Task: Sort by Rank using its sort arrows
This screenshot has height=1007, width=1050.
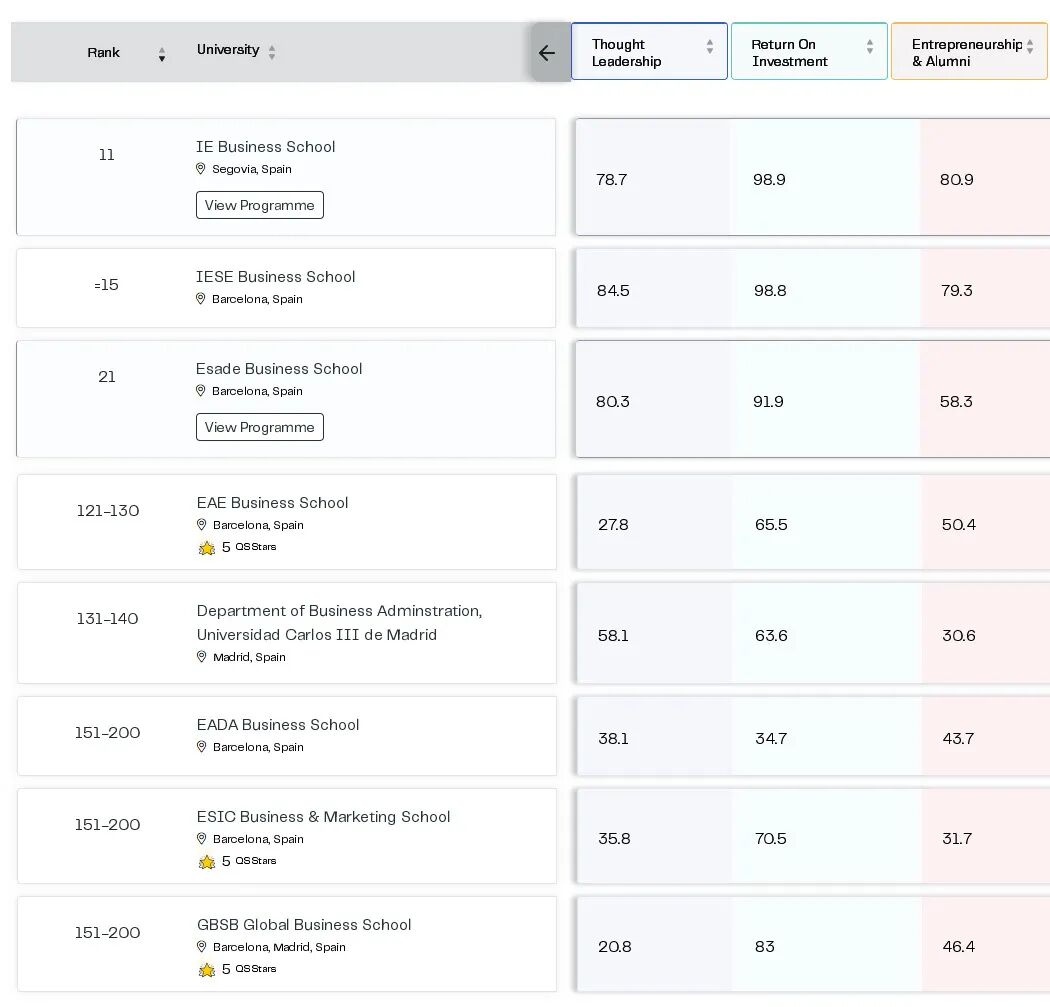Action: pos(161,54)
